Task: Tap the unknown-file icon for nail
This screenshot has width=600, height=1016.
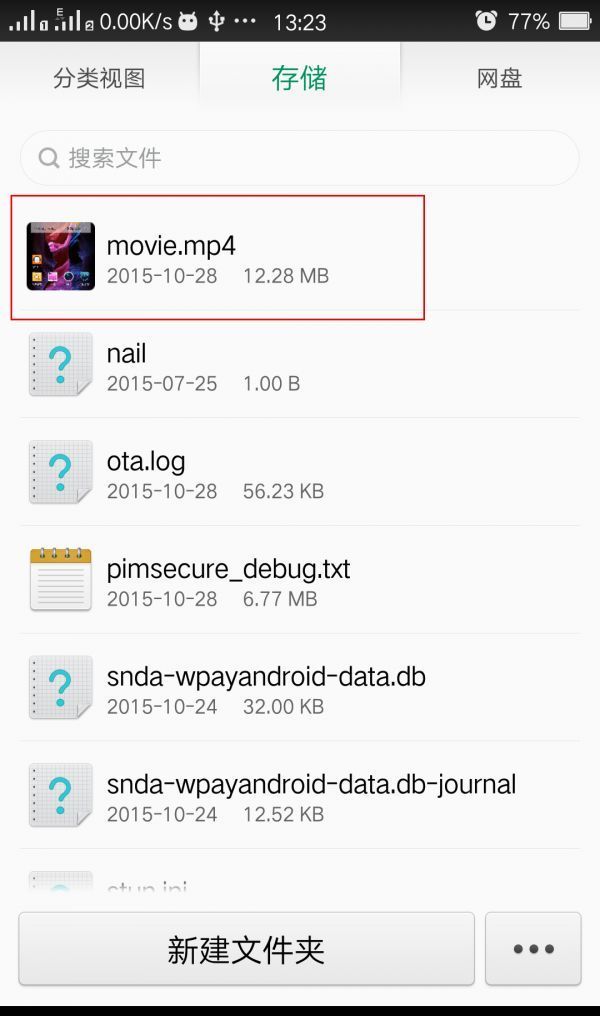Action: pos(60,364)
